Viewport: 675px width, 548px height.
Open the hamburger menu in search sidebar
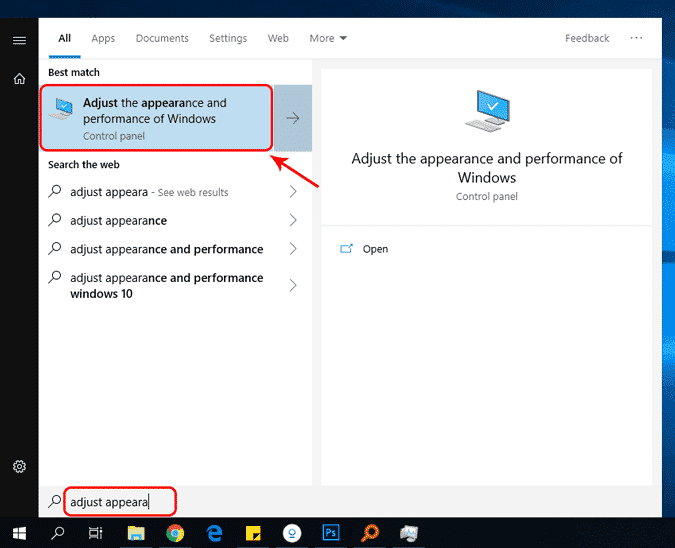tap(19, 41)
